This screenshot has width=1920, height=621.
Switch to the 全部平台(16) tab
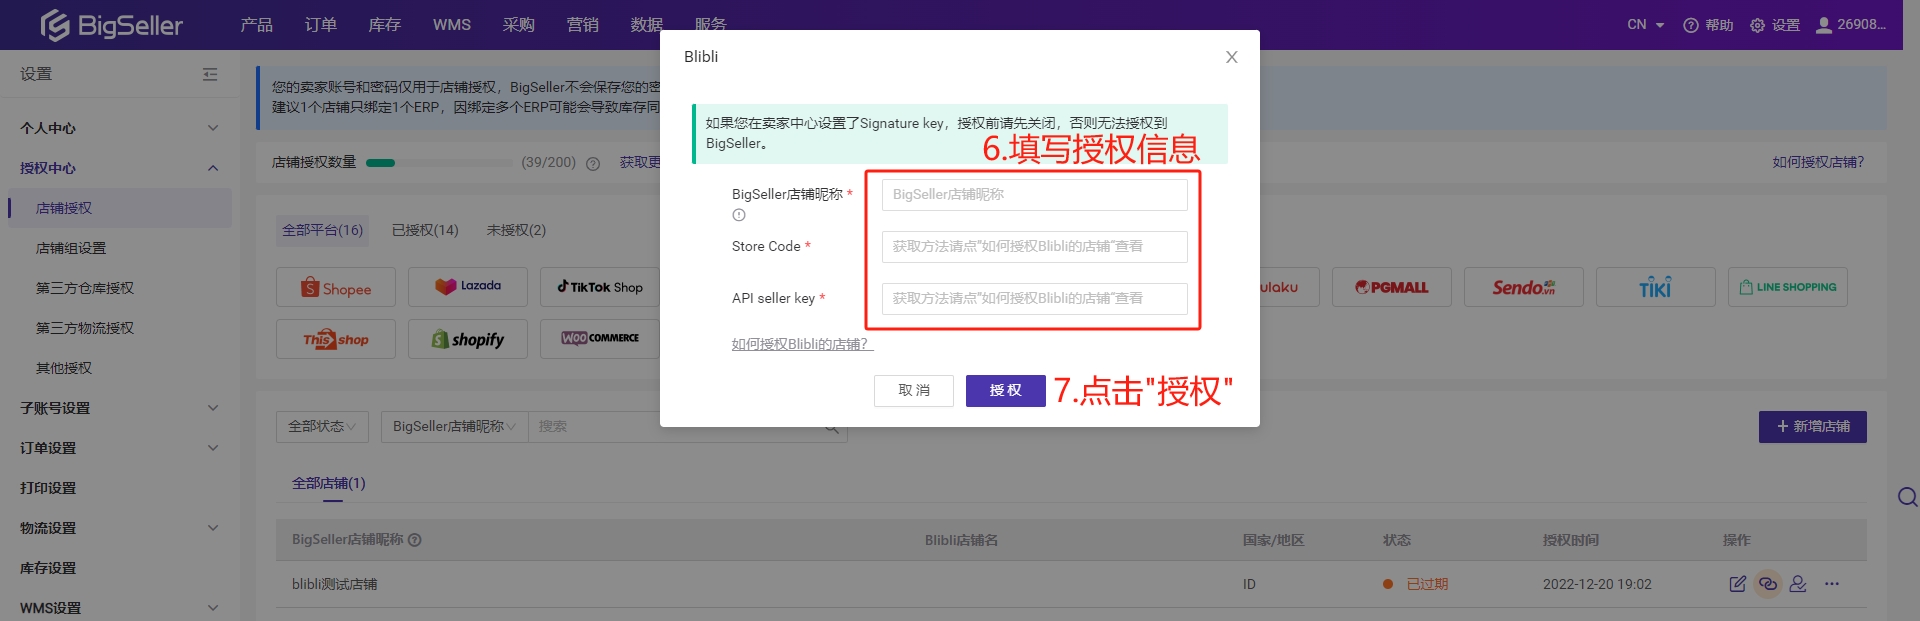[x=322, y=231]
